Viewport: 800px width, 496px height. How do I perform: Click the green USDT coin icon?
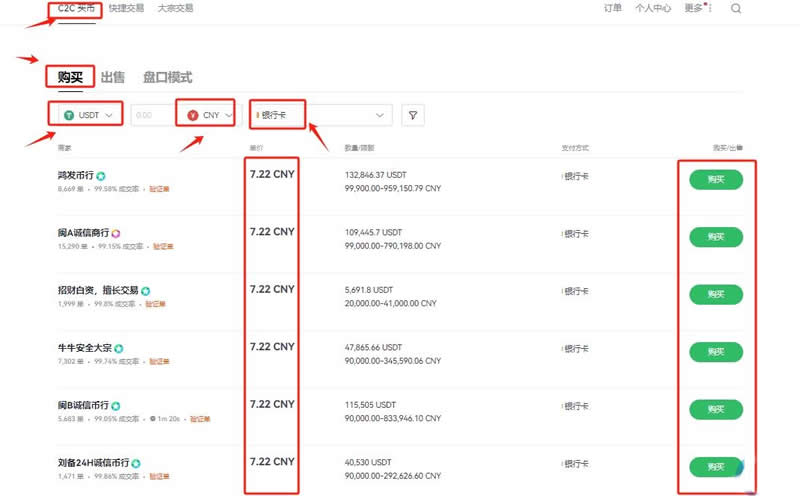coord(68,115)
